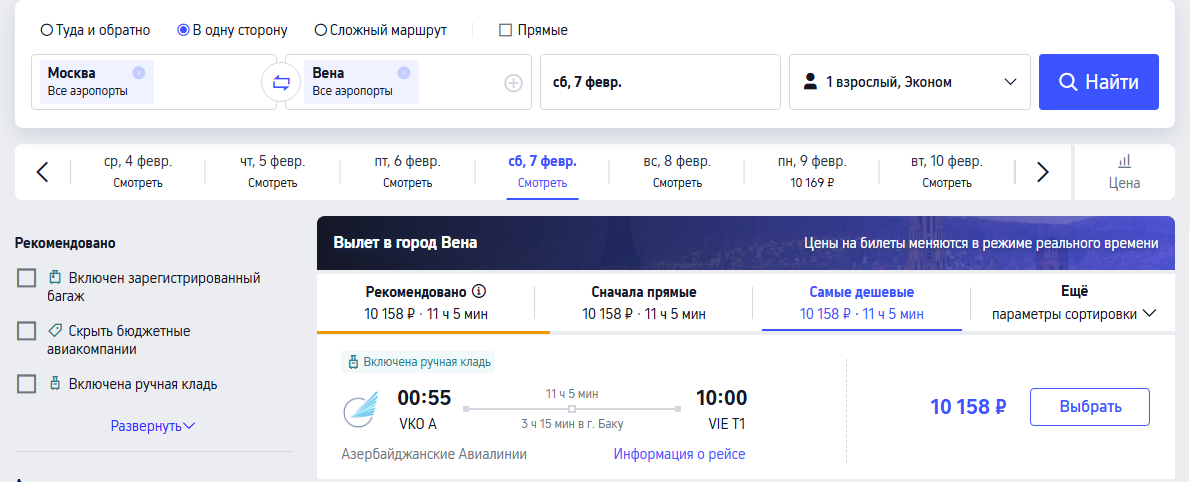Select Туда и обратно radio option
Image resolution: width=1190 pixels, height=482 pixels.
[x=47, y=30]
